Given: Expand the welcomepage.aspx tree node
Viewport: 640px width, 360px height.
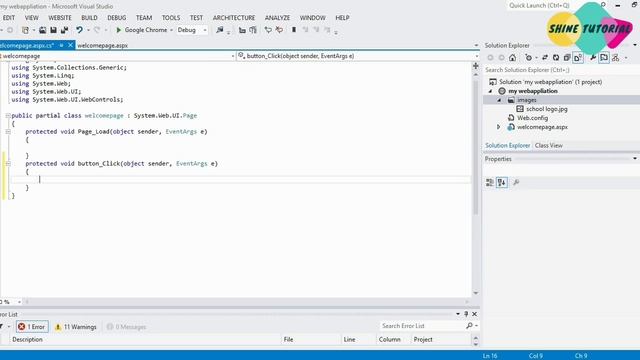Looking at the screenshot, I should [x=498, y=127].
